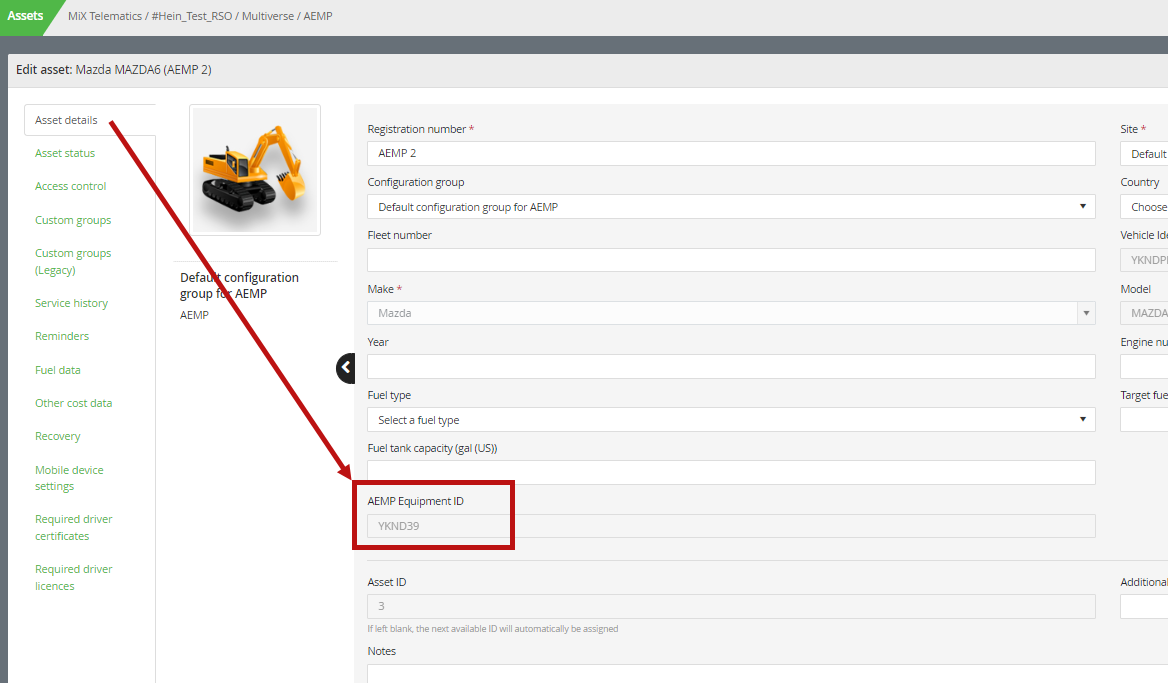Image resolution: width=1168 pixels, height=683 pixels.
Task: Click the Registration number field
Action: click(731, 153)
